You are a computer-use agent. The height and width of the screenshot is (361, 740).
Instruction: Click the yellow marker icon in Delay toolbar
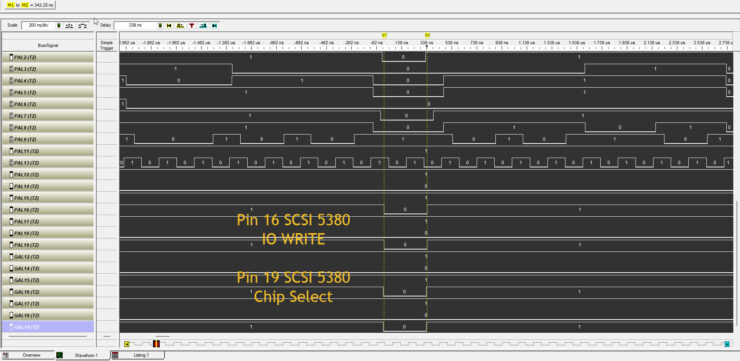pos(180,25)
